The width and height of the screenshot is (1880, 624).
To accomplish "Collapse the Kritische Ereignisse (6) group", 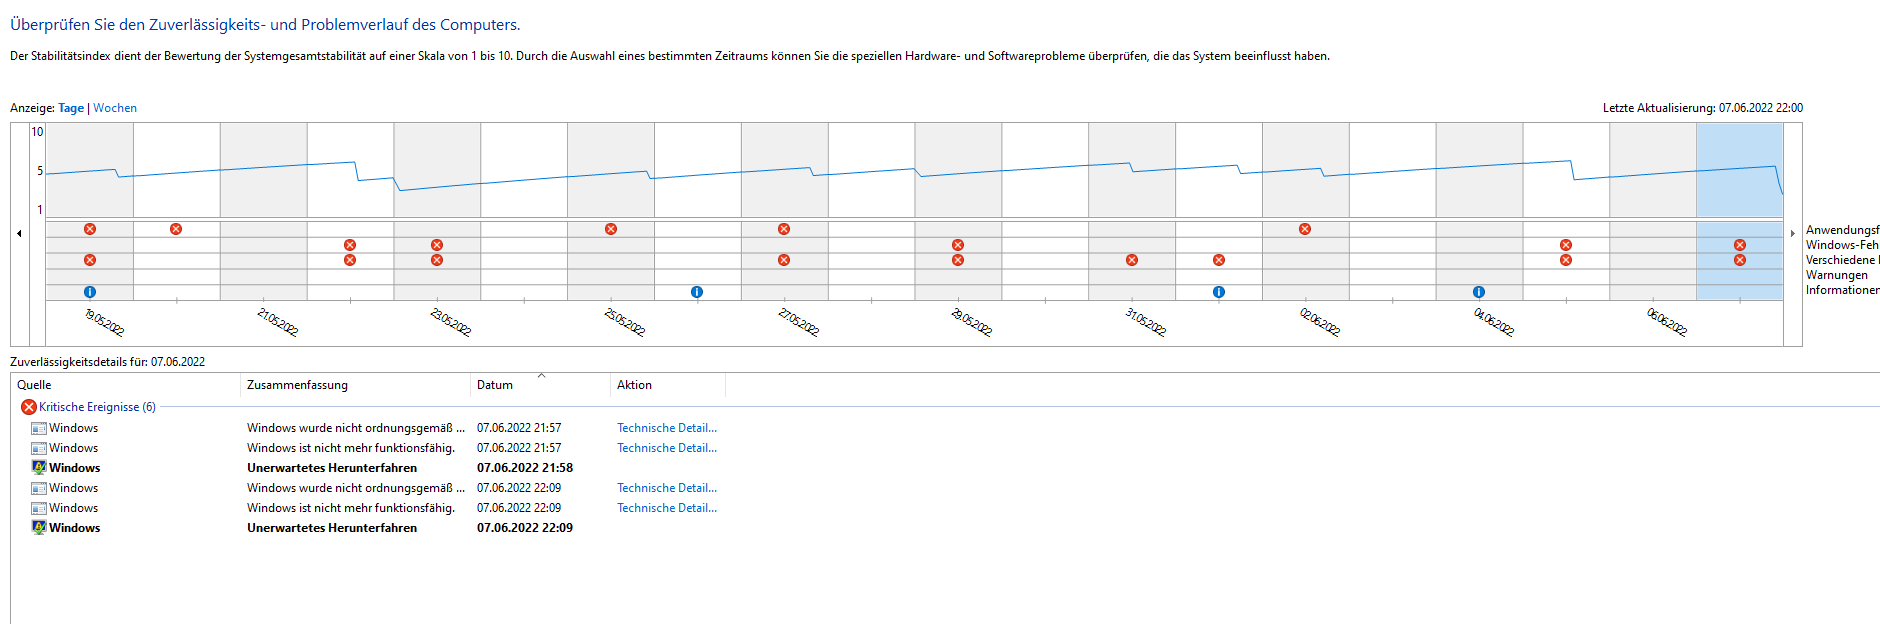I will 97,407.
